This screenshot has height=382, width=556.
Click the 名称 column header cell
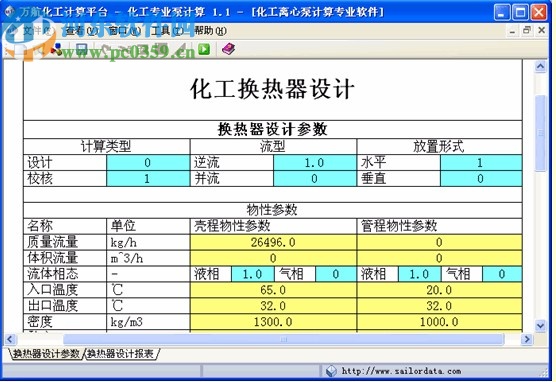tap(65, 226)
